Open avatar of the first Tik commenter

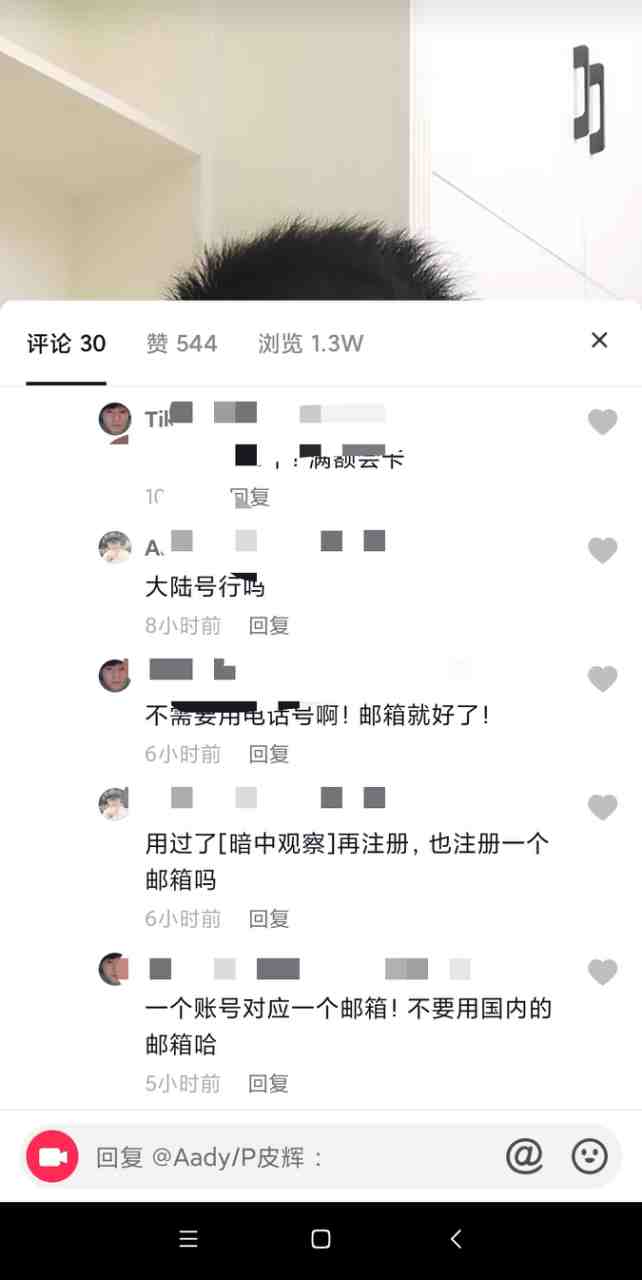(x=115, y=419)
